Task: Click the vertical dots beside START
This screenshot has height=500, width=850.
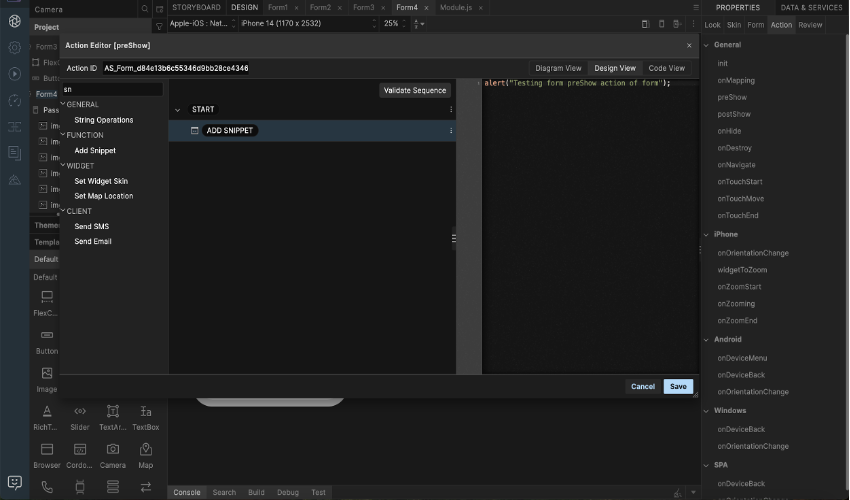Action: pyautogui.click(x=451, y=110)
